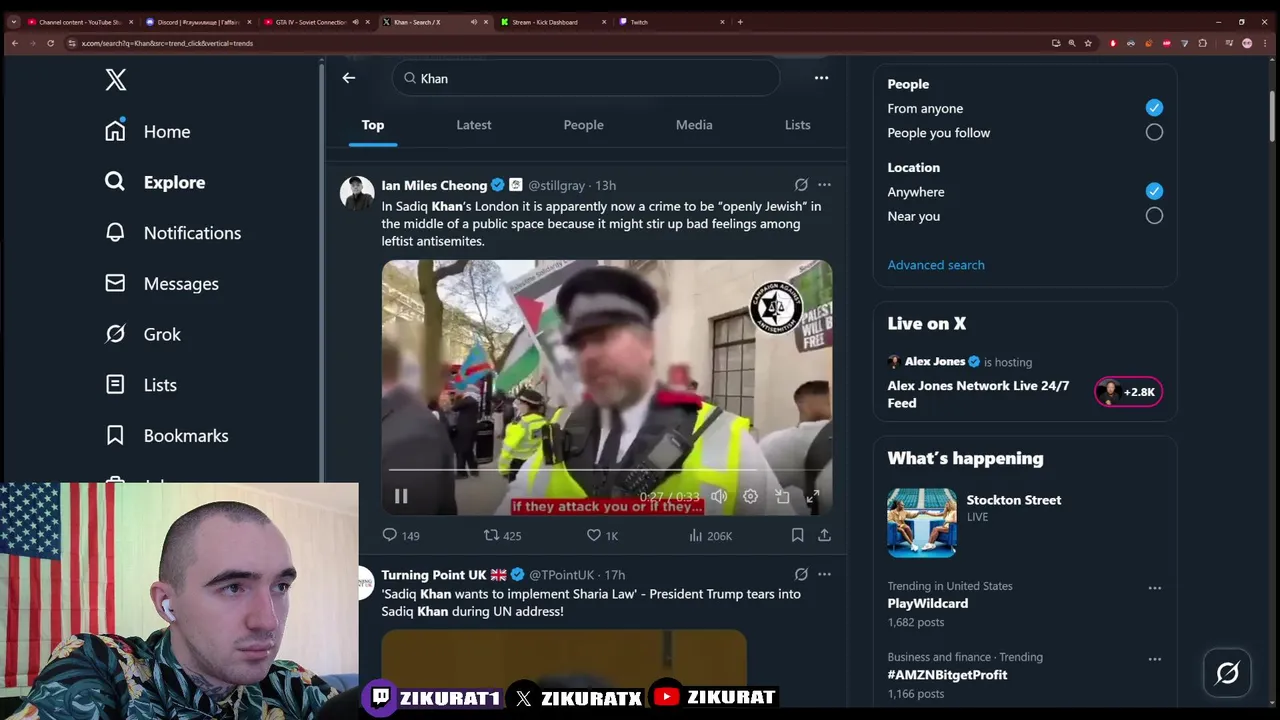Mute the video's volume
Viewport: 1280px width, 720px height.
[719, 496]
